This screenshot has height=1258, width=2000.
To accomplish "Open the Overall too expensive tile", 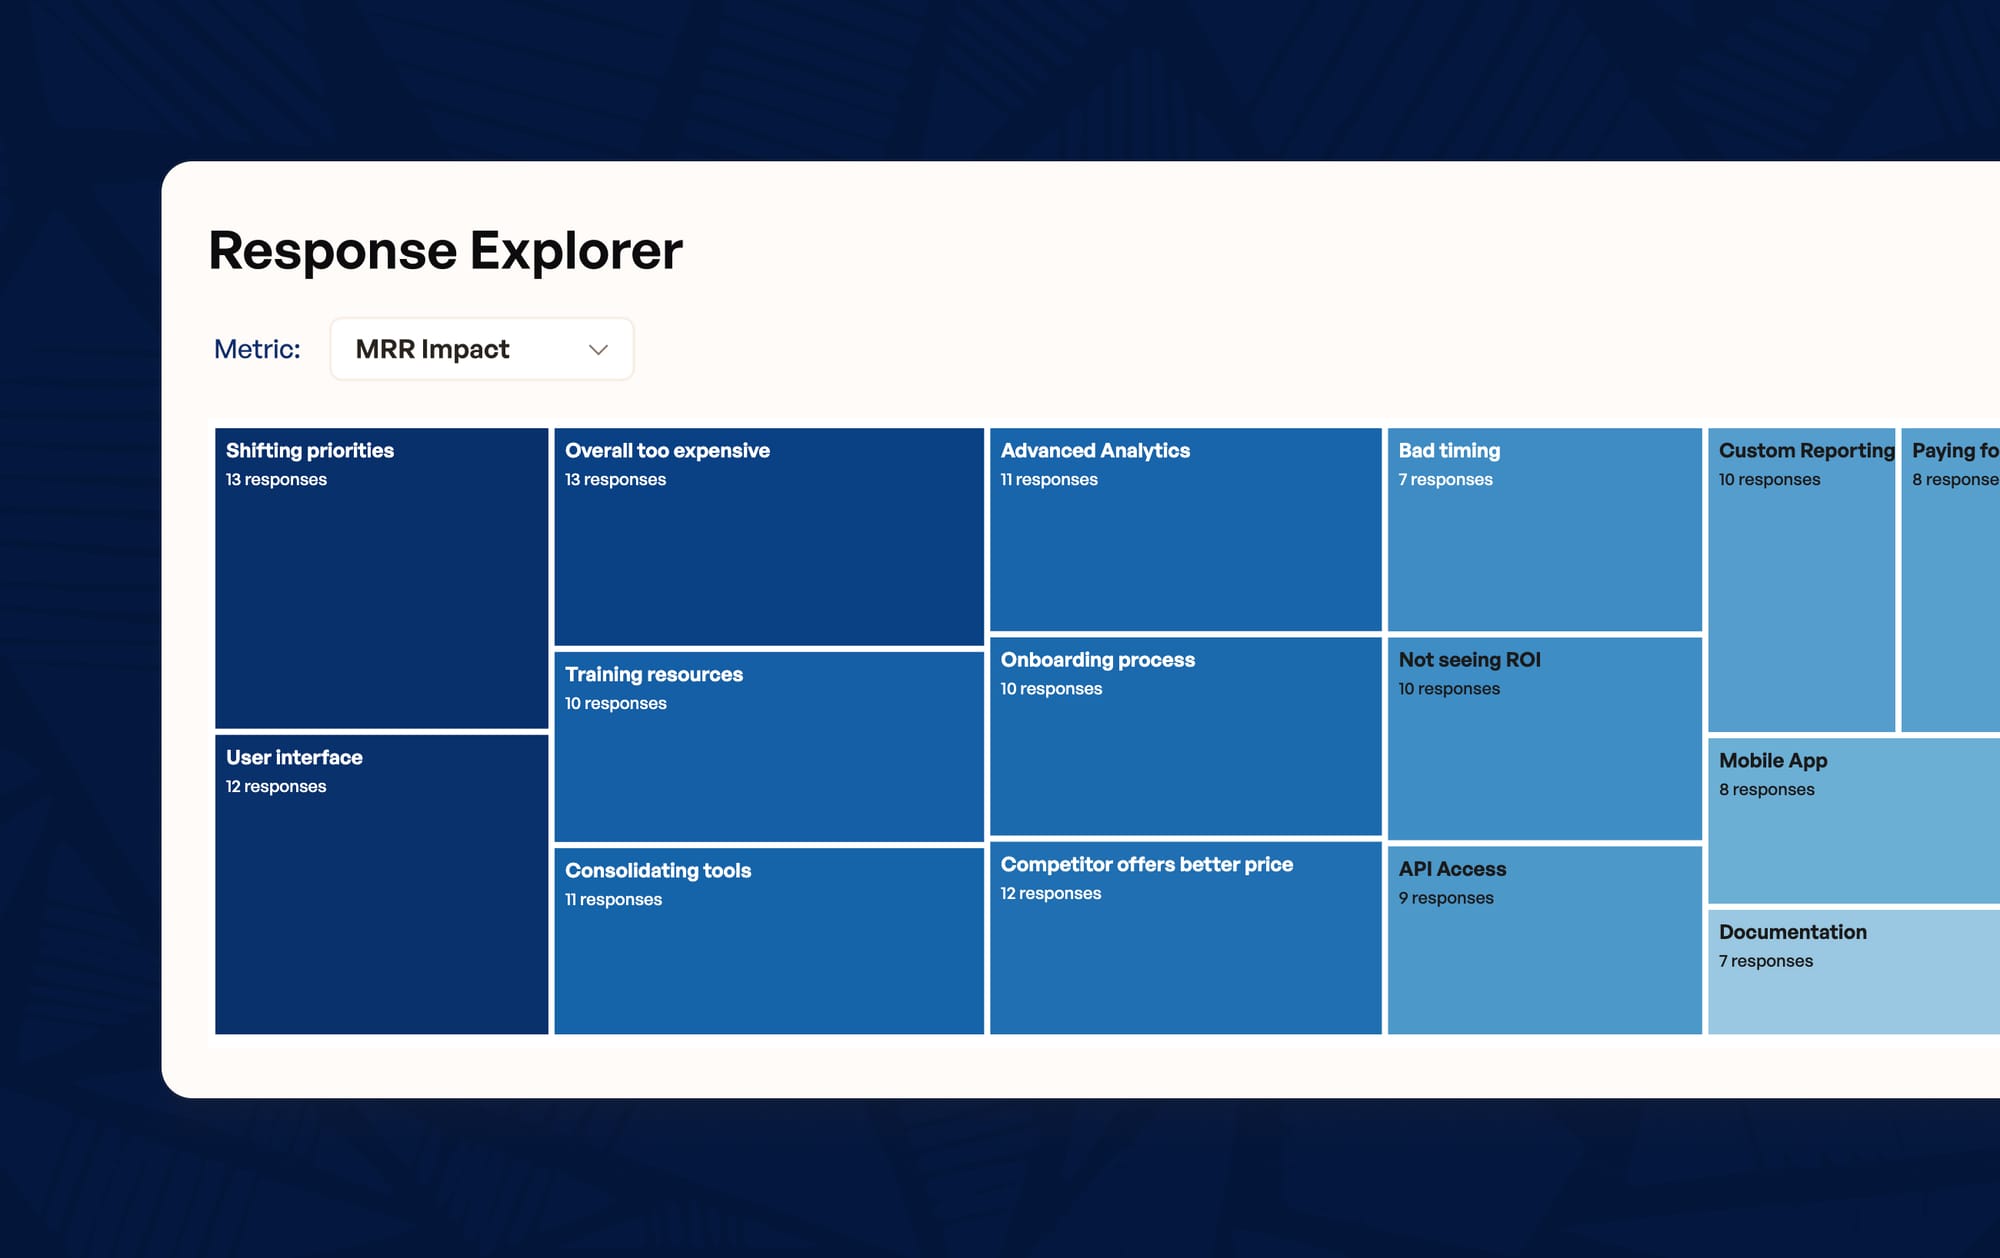I will click(x=768, y=537).
